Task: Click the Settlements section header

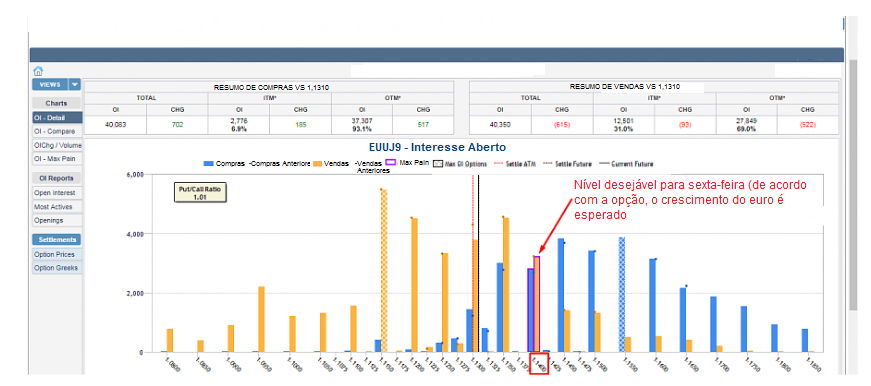Action: [x=56, y=240]
